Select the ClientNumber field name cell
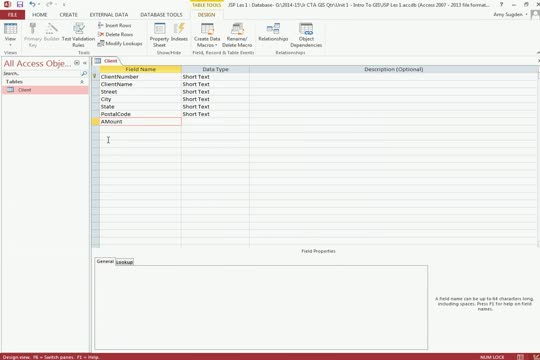 tap(141, 77)
